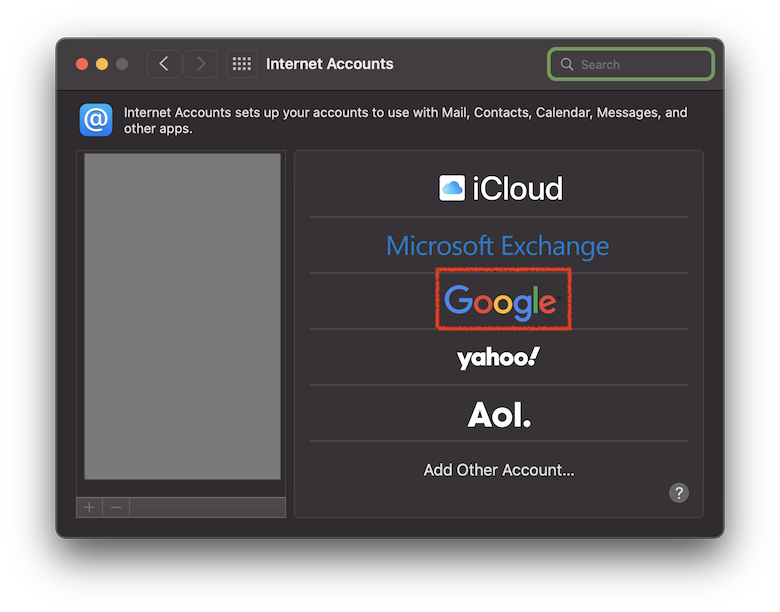780x612 pixels.
Task: Choose Microsoft Exchange account type
Action: pos(497,246)
